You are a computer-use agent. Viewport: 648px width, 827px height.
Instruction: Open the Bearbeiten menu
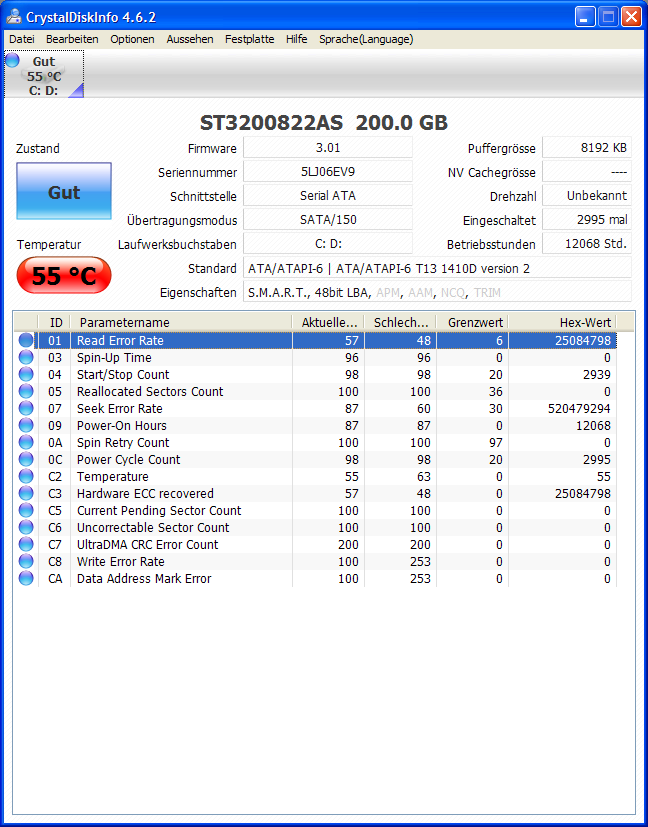point(72,39)
